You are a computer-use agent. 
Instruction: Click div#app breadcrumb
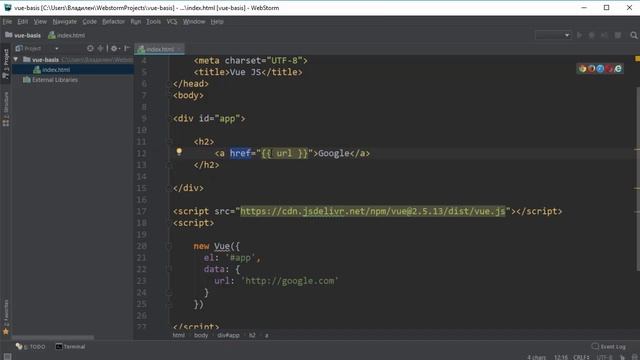[229, 335]
